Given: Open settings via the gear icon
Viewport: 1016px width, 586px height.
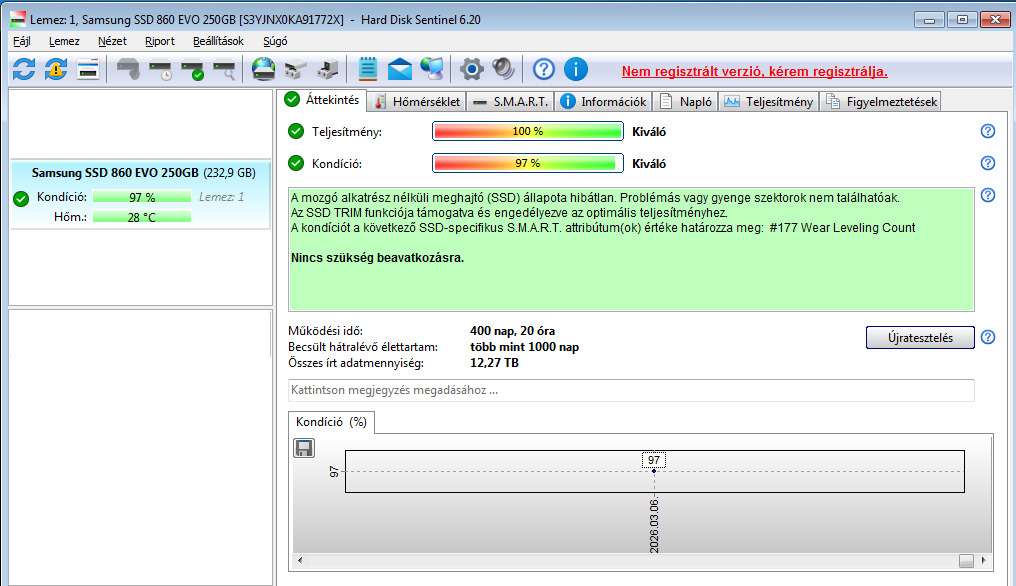Looking at the screenshot, I should (472, 69).
